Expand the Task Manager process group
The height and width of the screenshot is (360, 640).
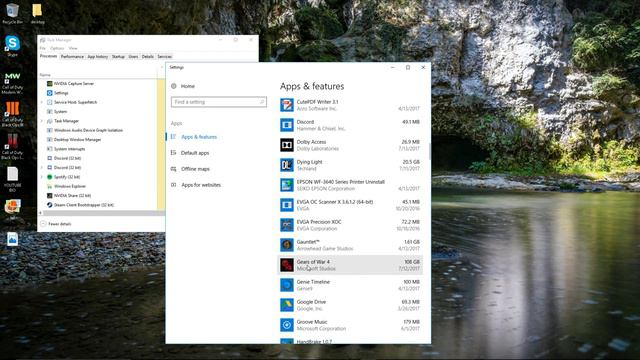click(42, 121)
